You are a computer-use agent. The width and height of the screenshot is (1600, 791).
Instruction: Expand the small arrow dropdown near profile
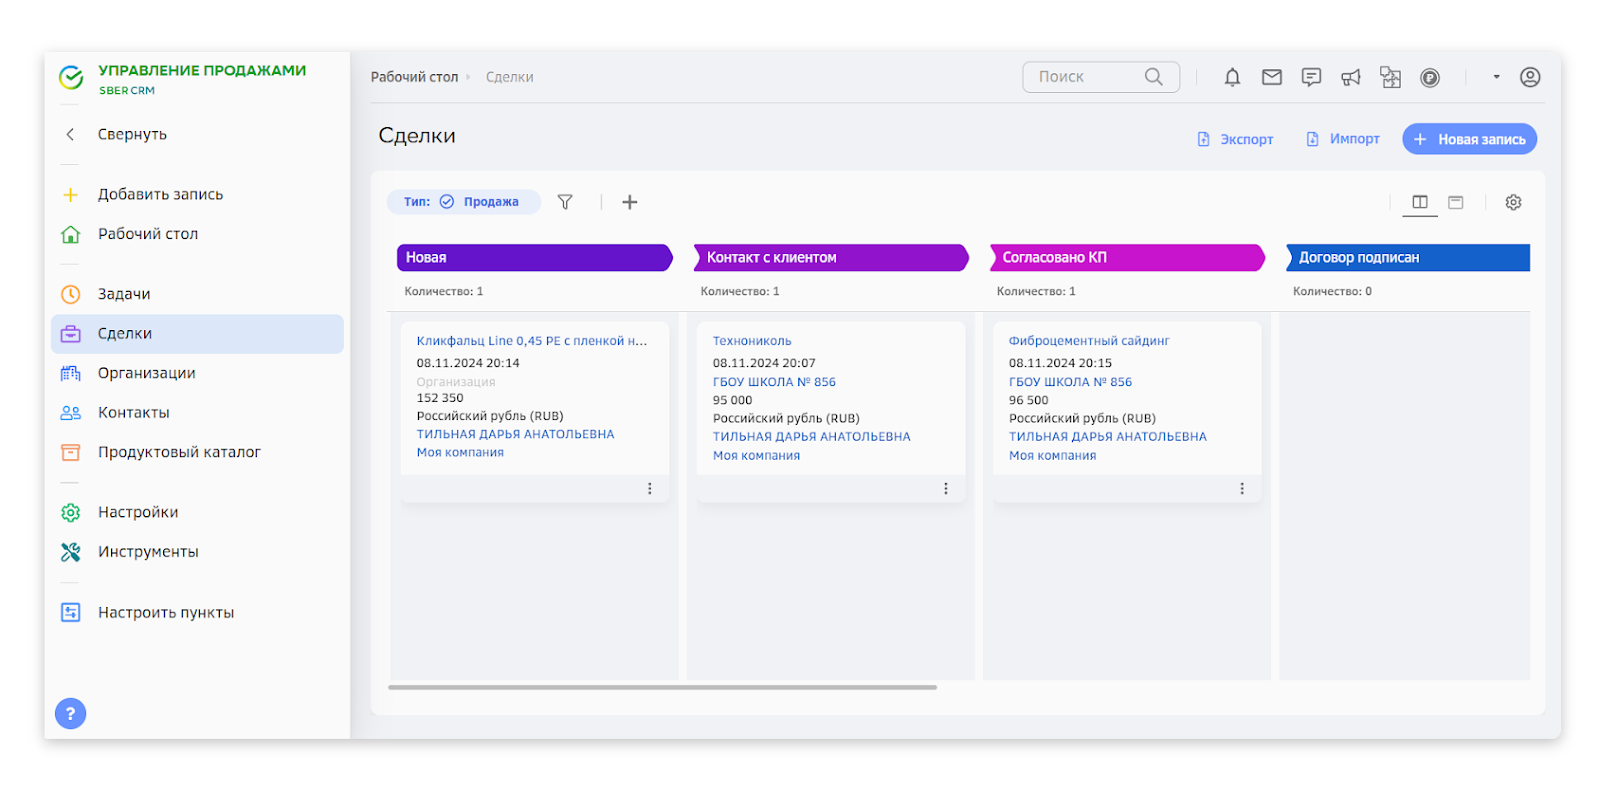click(x=1496, y=77)
